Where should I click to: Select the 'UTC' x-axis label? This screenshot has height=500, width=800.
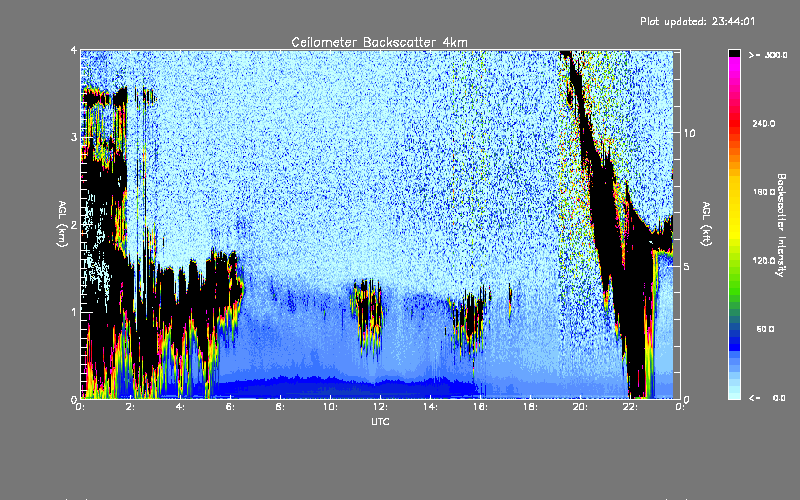pyautogui.click(x=380, y=421)
